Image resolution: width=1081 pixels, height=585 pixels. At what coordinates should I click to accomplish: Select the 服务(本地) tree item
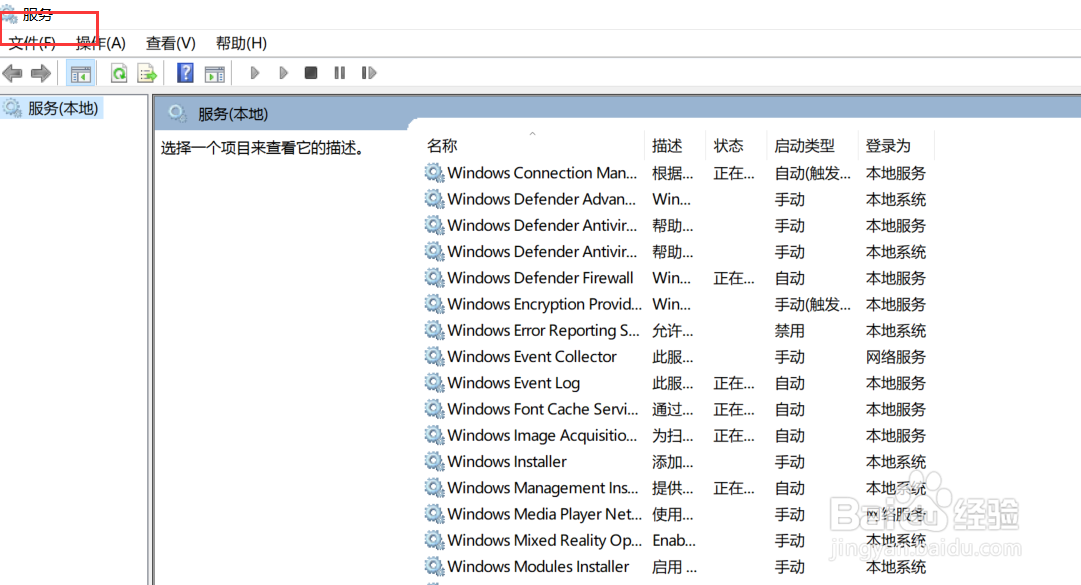pos(62,109)
